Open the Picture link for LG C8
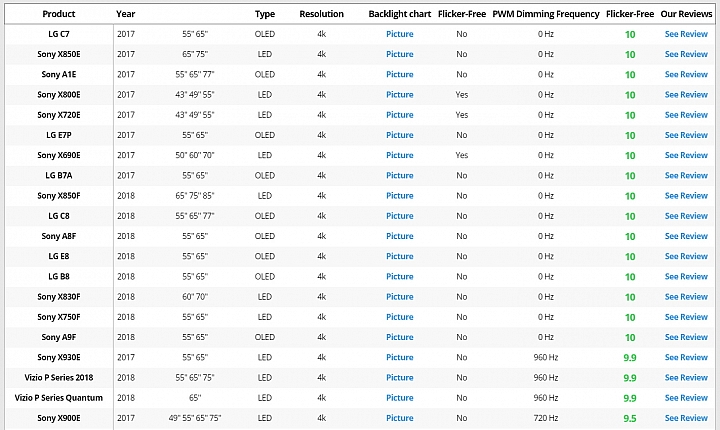 tap(399, 216)
